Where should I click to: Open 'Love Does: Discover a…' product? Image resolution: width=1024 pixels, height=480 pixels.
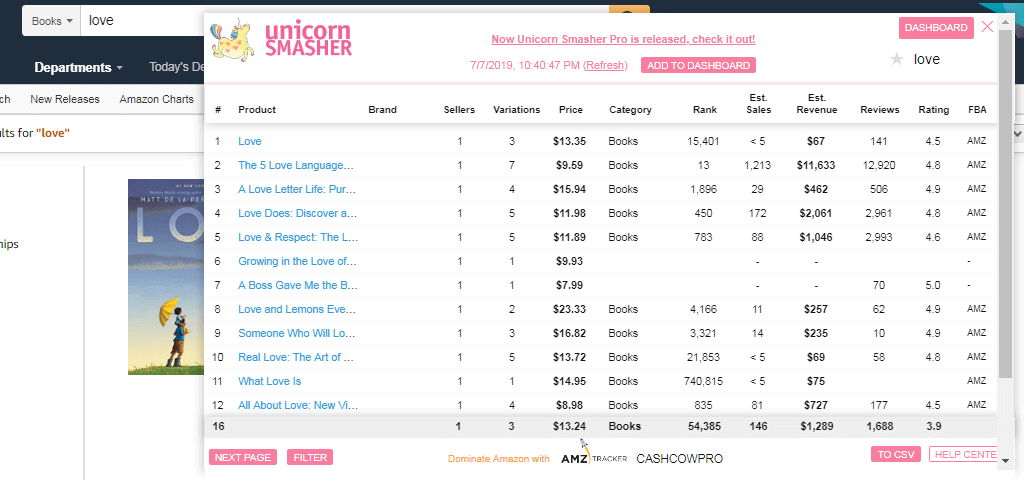pyautogui.click(x=297, y=213)
